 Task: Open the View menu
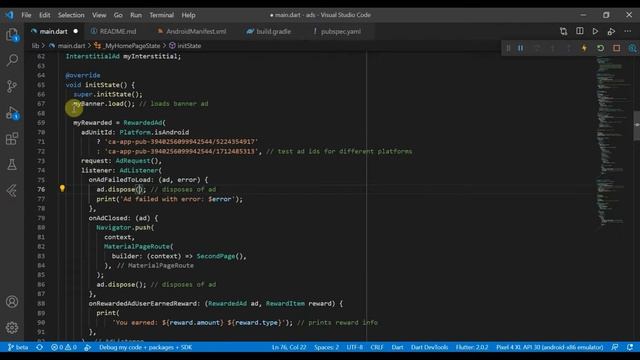pos(99,15)
